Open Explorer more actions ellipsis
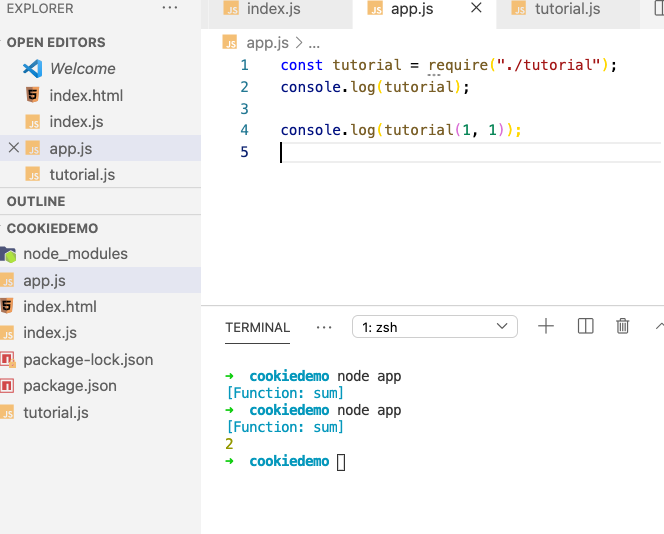 pyautogui.click(x=170, y=8)
